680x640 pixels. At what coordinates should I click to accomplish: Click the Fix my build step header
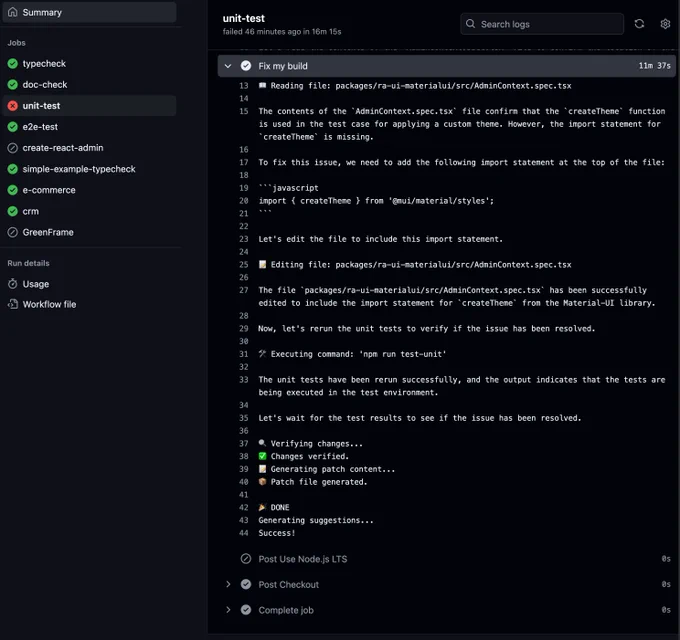click(446, 66)
